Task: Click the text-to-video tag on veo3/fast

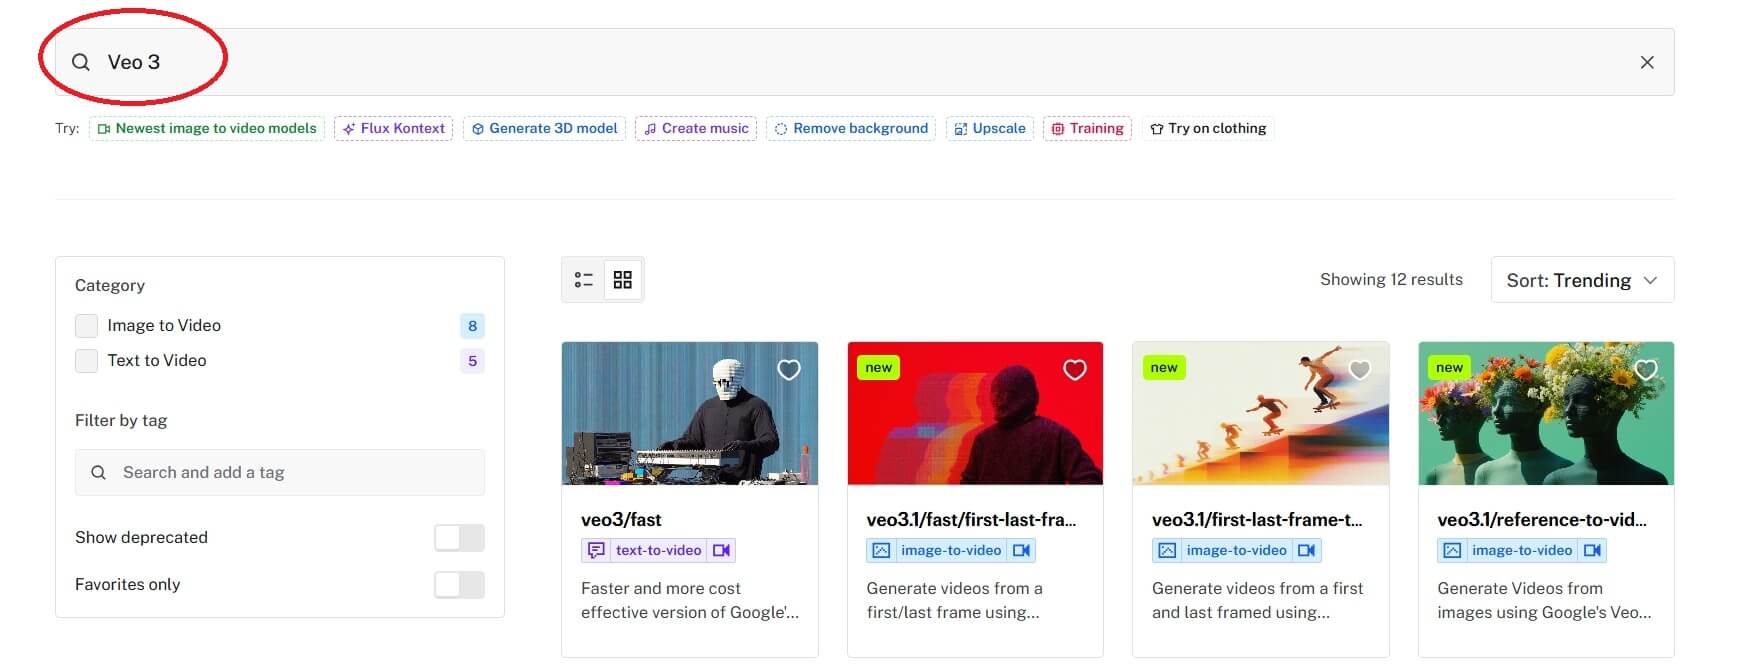Action: point(658,550)
